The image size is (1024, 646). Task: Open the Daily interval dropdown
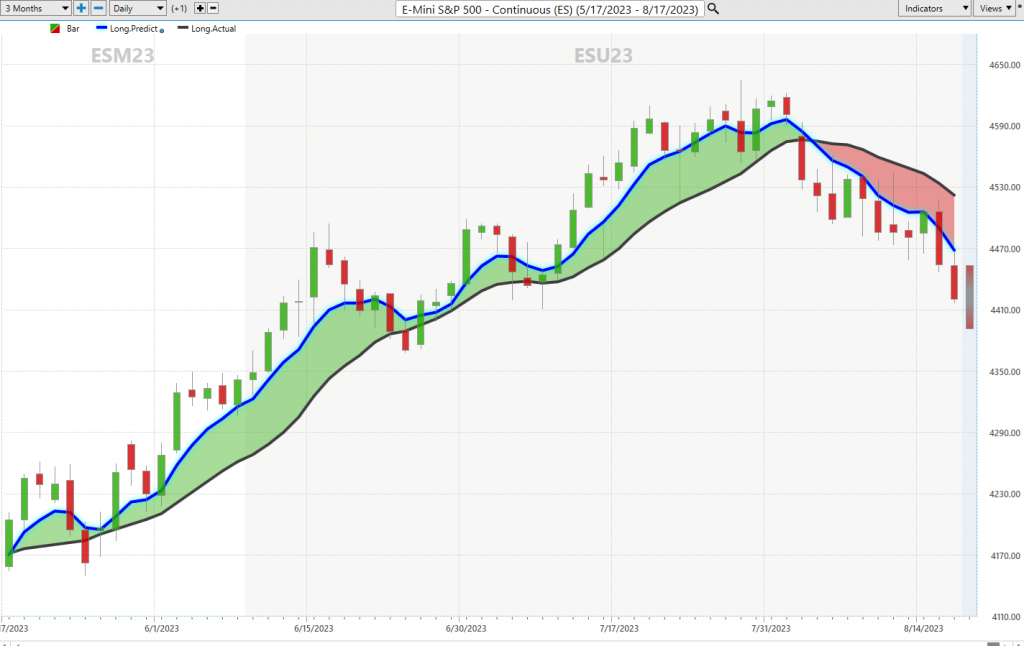tap(137, 8)
